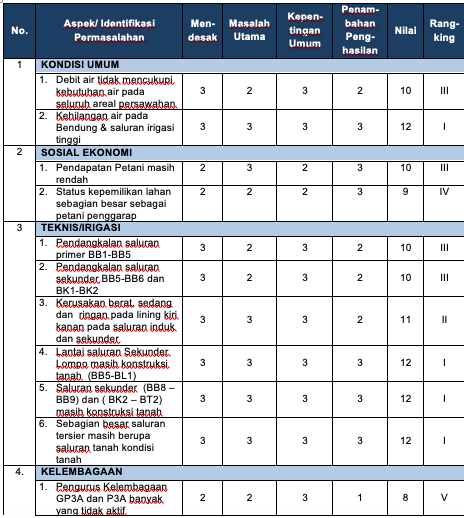
Task: Click the 'Penambahan Penghasilan' header cell
Action: [360, 31]
